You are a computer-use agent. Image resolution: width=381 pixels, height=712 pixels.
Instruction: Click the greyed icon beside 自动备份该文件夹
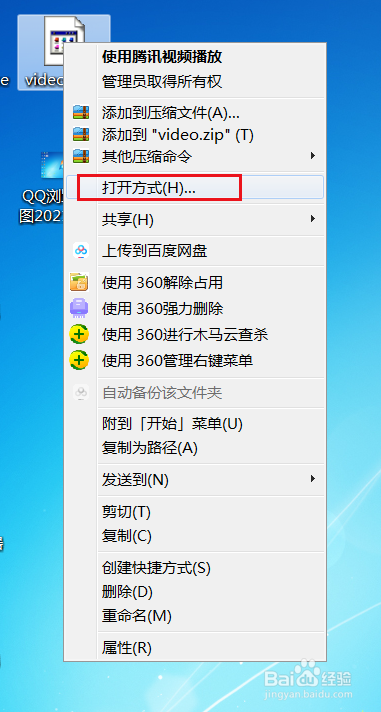point(81,393)
